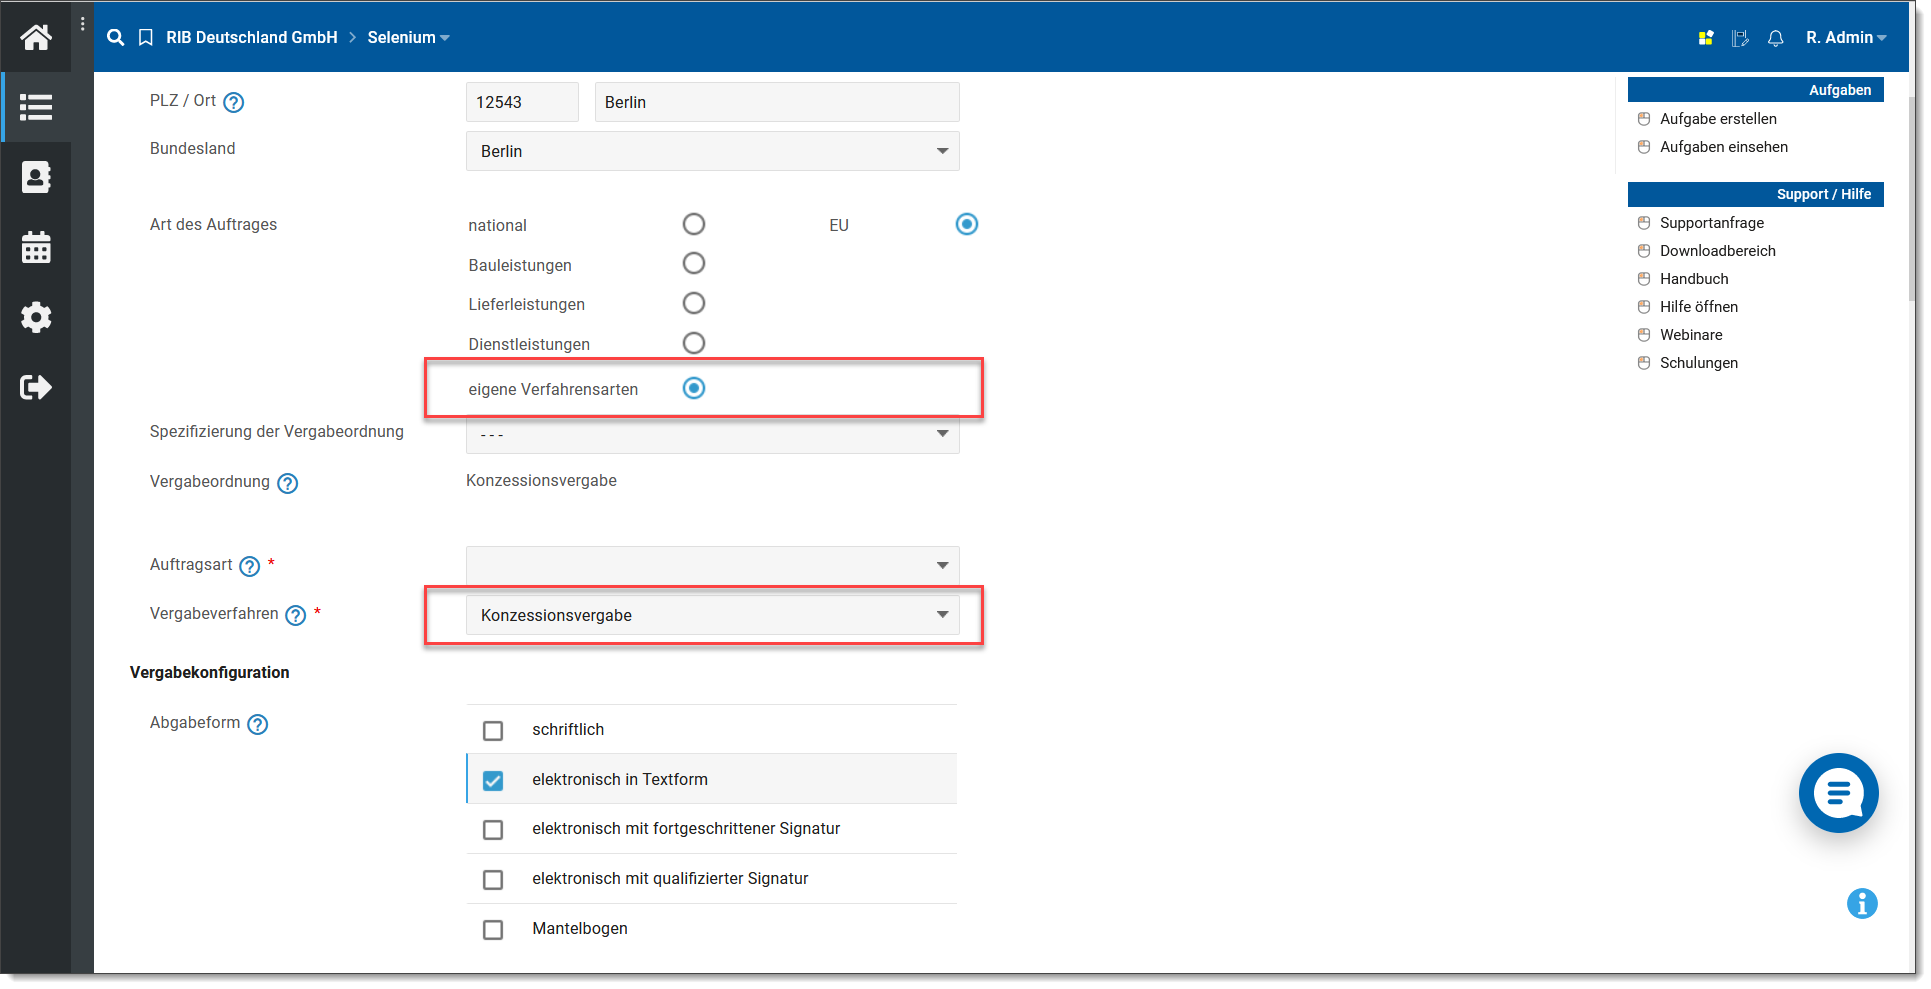Image resolution: width=1931 pixels, height=989 pixels.
Task: Select the EU radio button
Action: tap(967, 224)
